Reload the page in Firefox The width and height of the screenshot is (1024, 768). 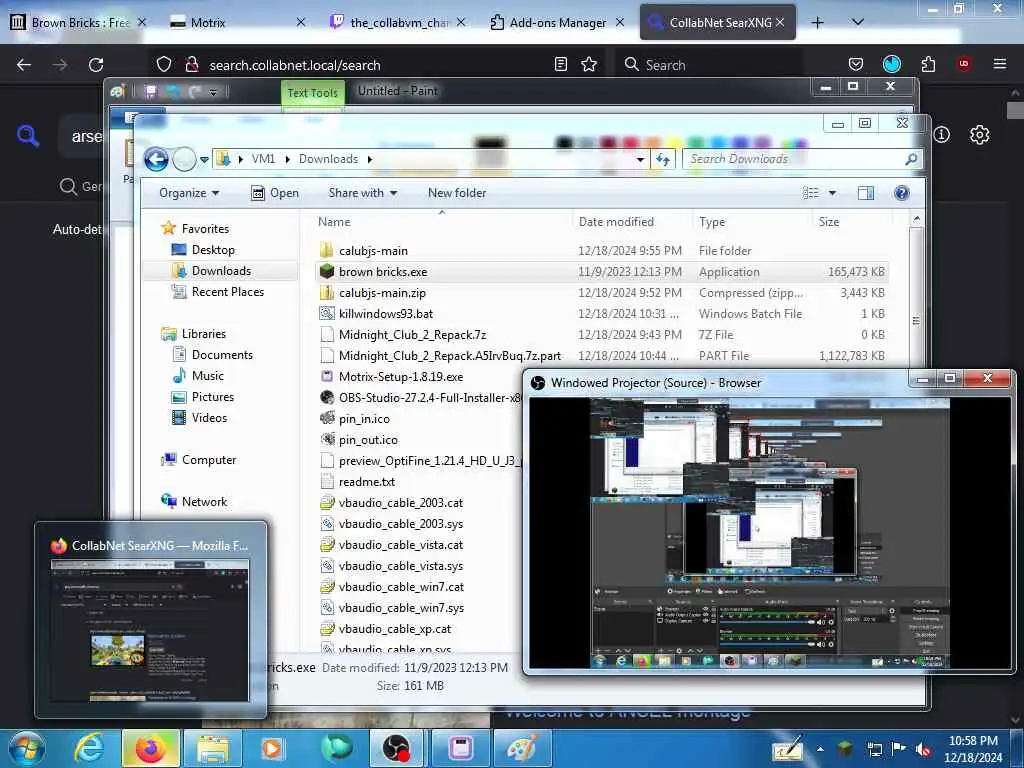pos(96,65)
